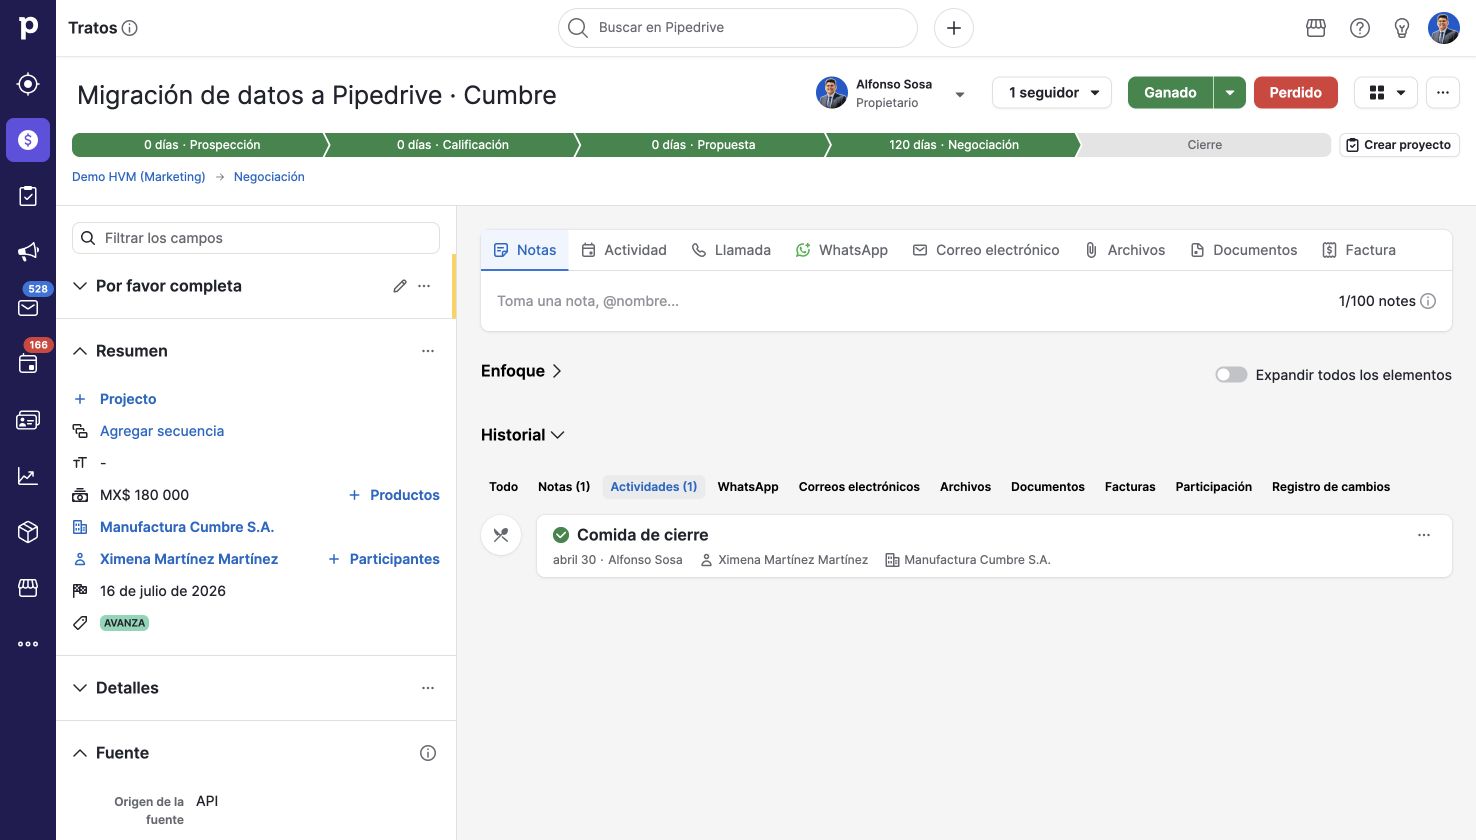
Task: Open Ximena Martínez Martínez in Resumen
Action: coord(189,559)
